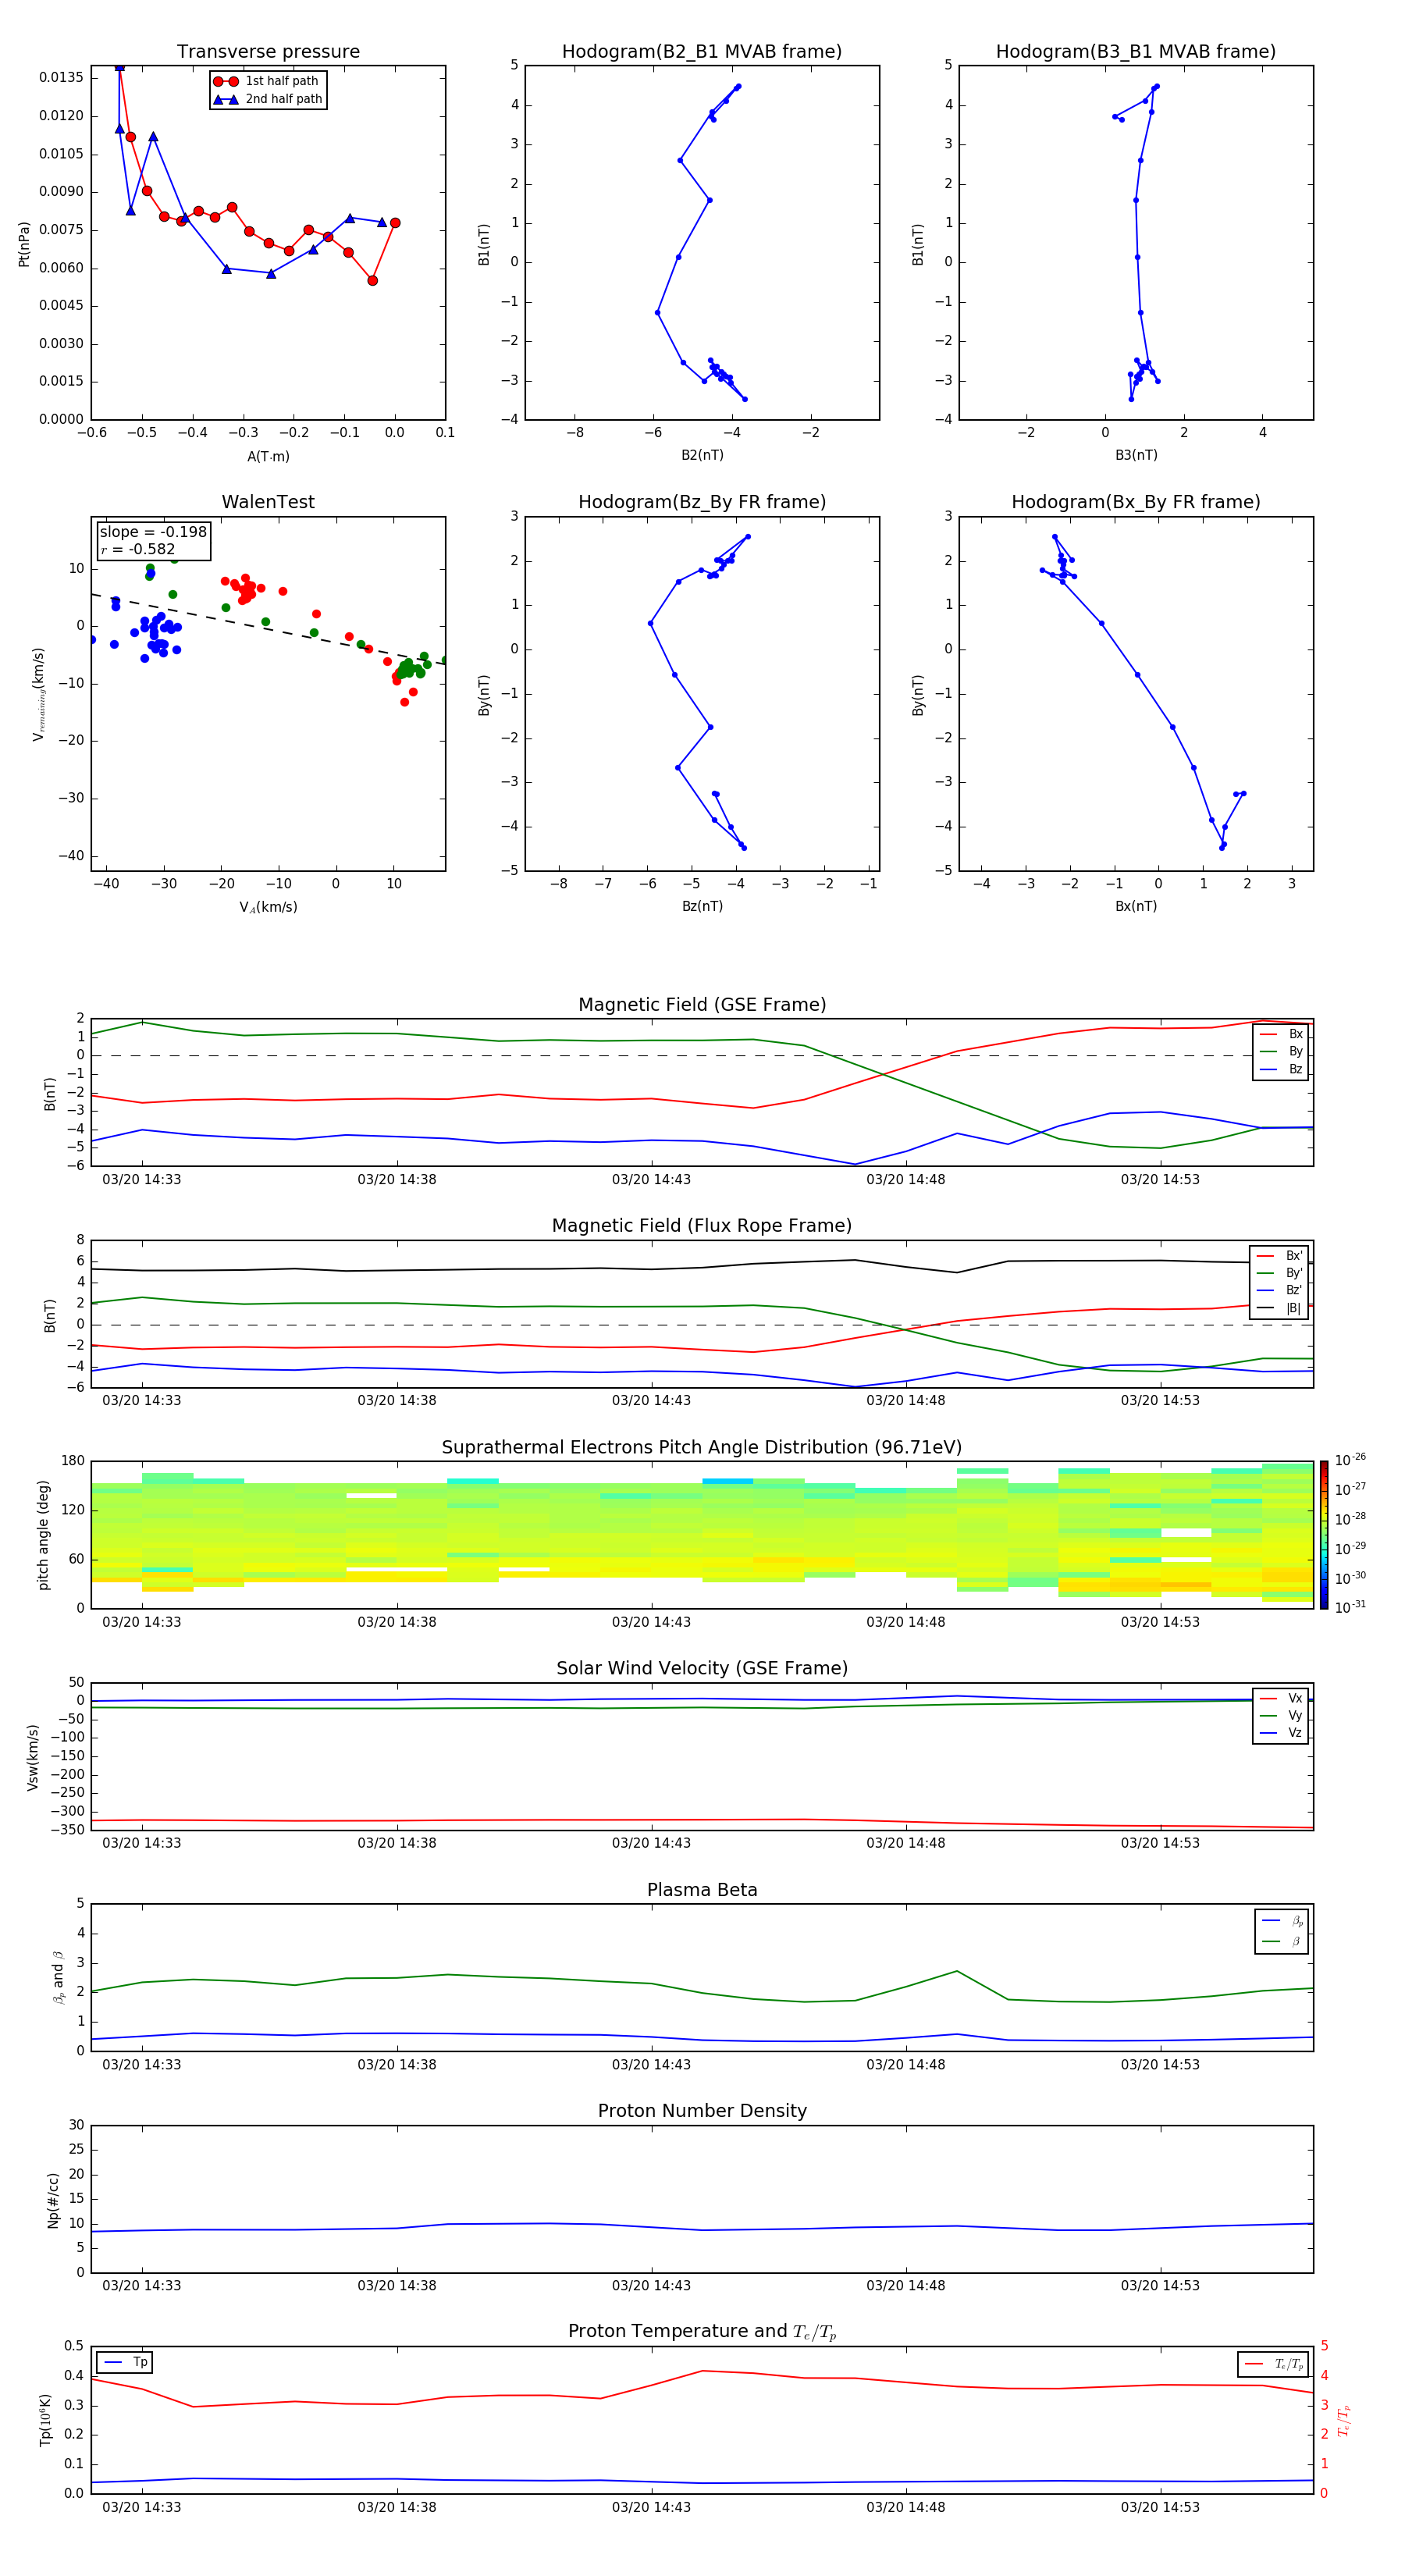Click '03/20 14:48' under Proton Number Density panel
Screen dimensions: 1405x2576
point(905,2286)
